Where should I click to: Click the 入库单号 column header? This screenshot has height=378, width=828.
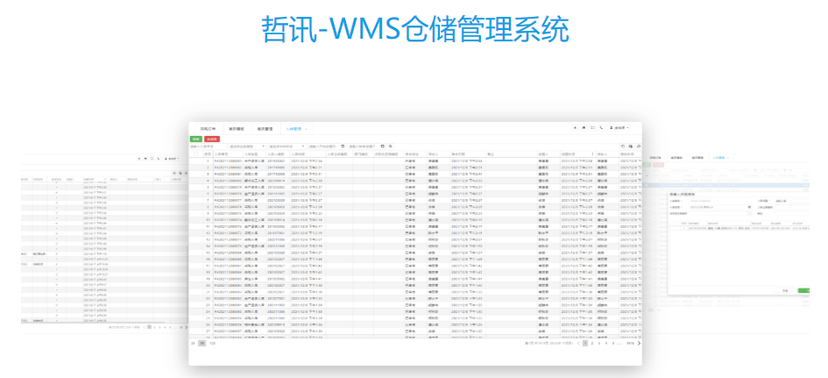pos(228,154)
